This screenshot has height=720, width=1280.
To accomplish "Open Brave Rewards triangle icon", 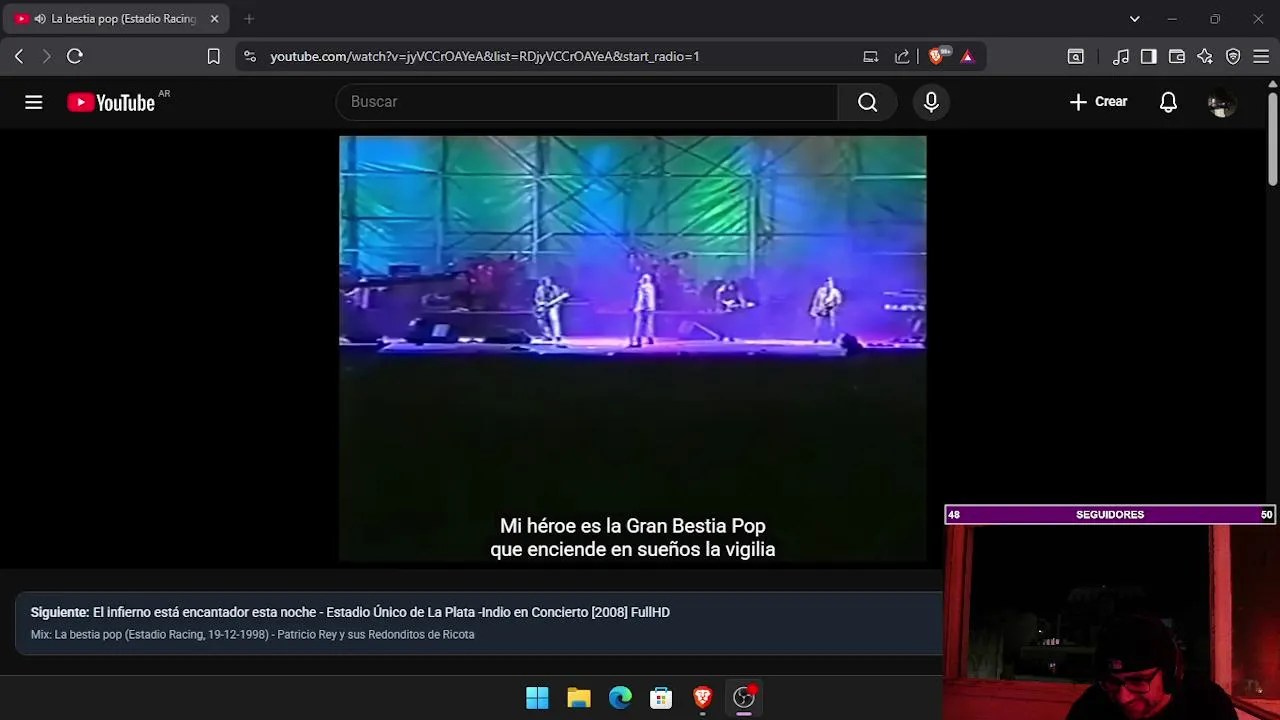I will coord(967,57).
